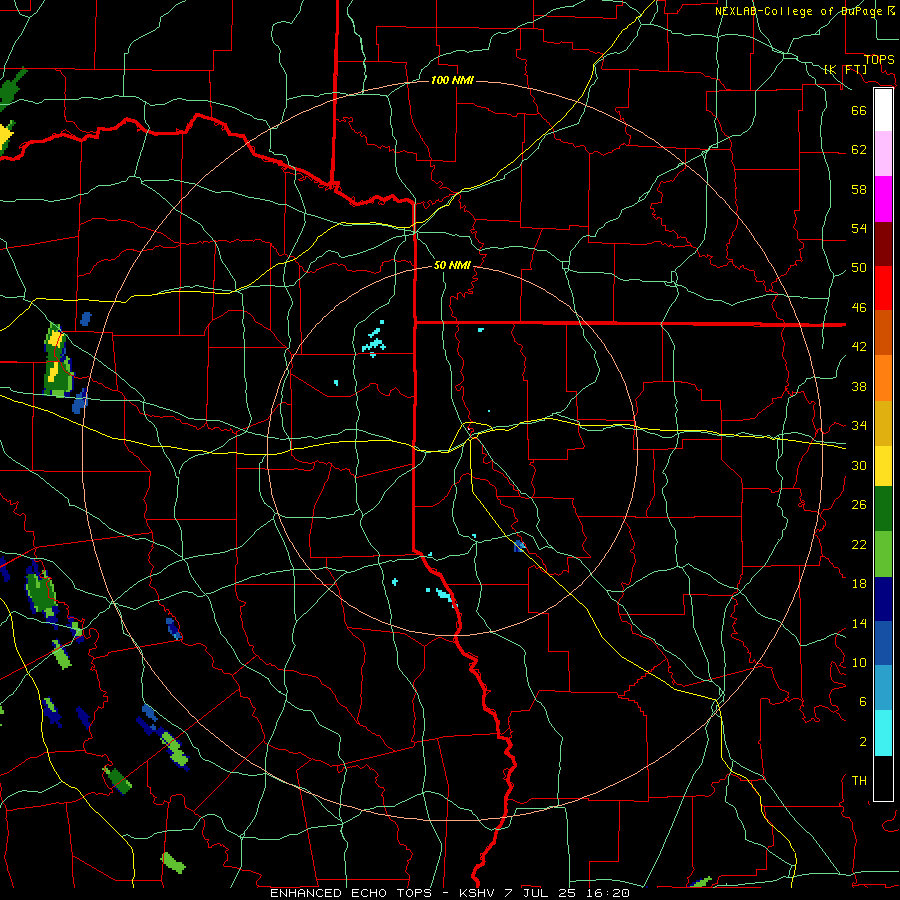Click the legend value 14
Screen dimensions: 900x900
[859, 623]
